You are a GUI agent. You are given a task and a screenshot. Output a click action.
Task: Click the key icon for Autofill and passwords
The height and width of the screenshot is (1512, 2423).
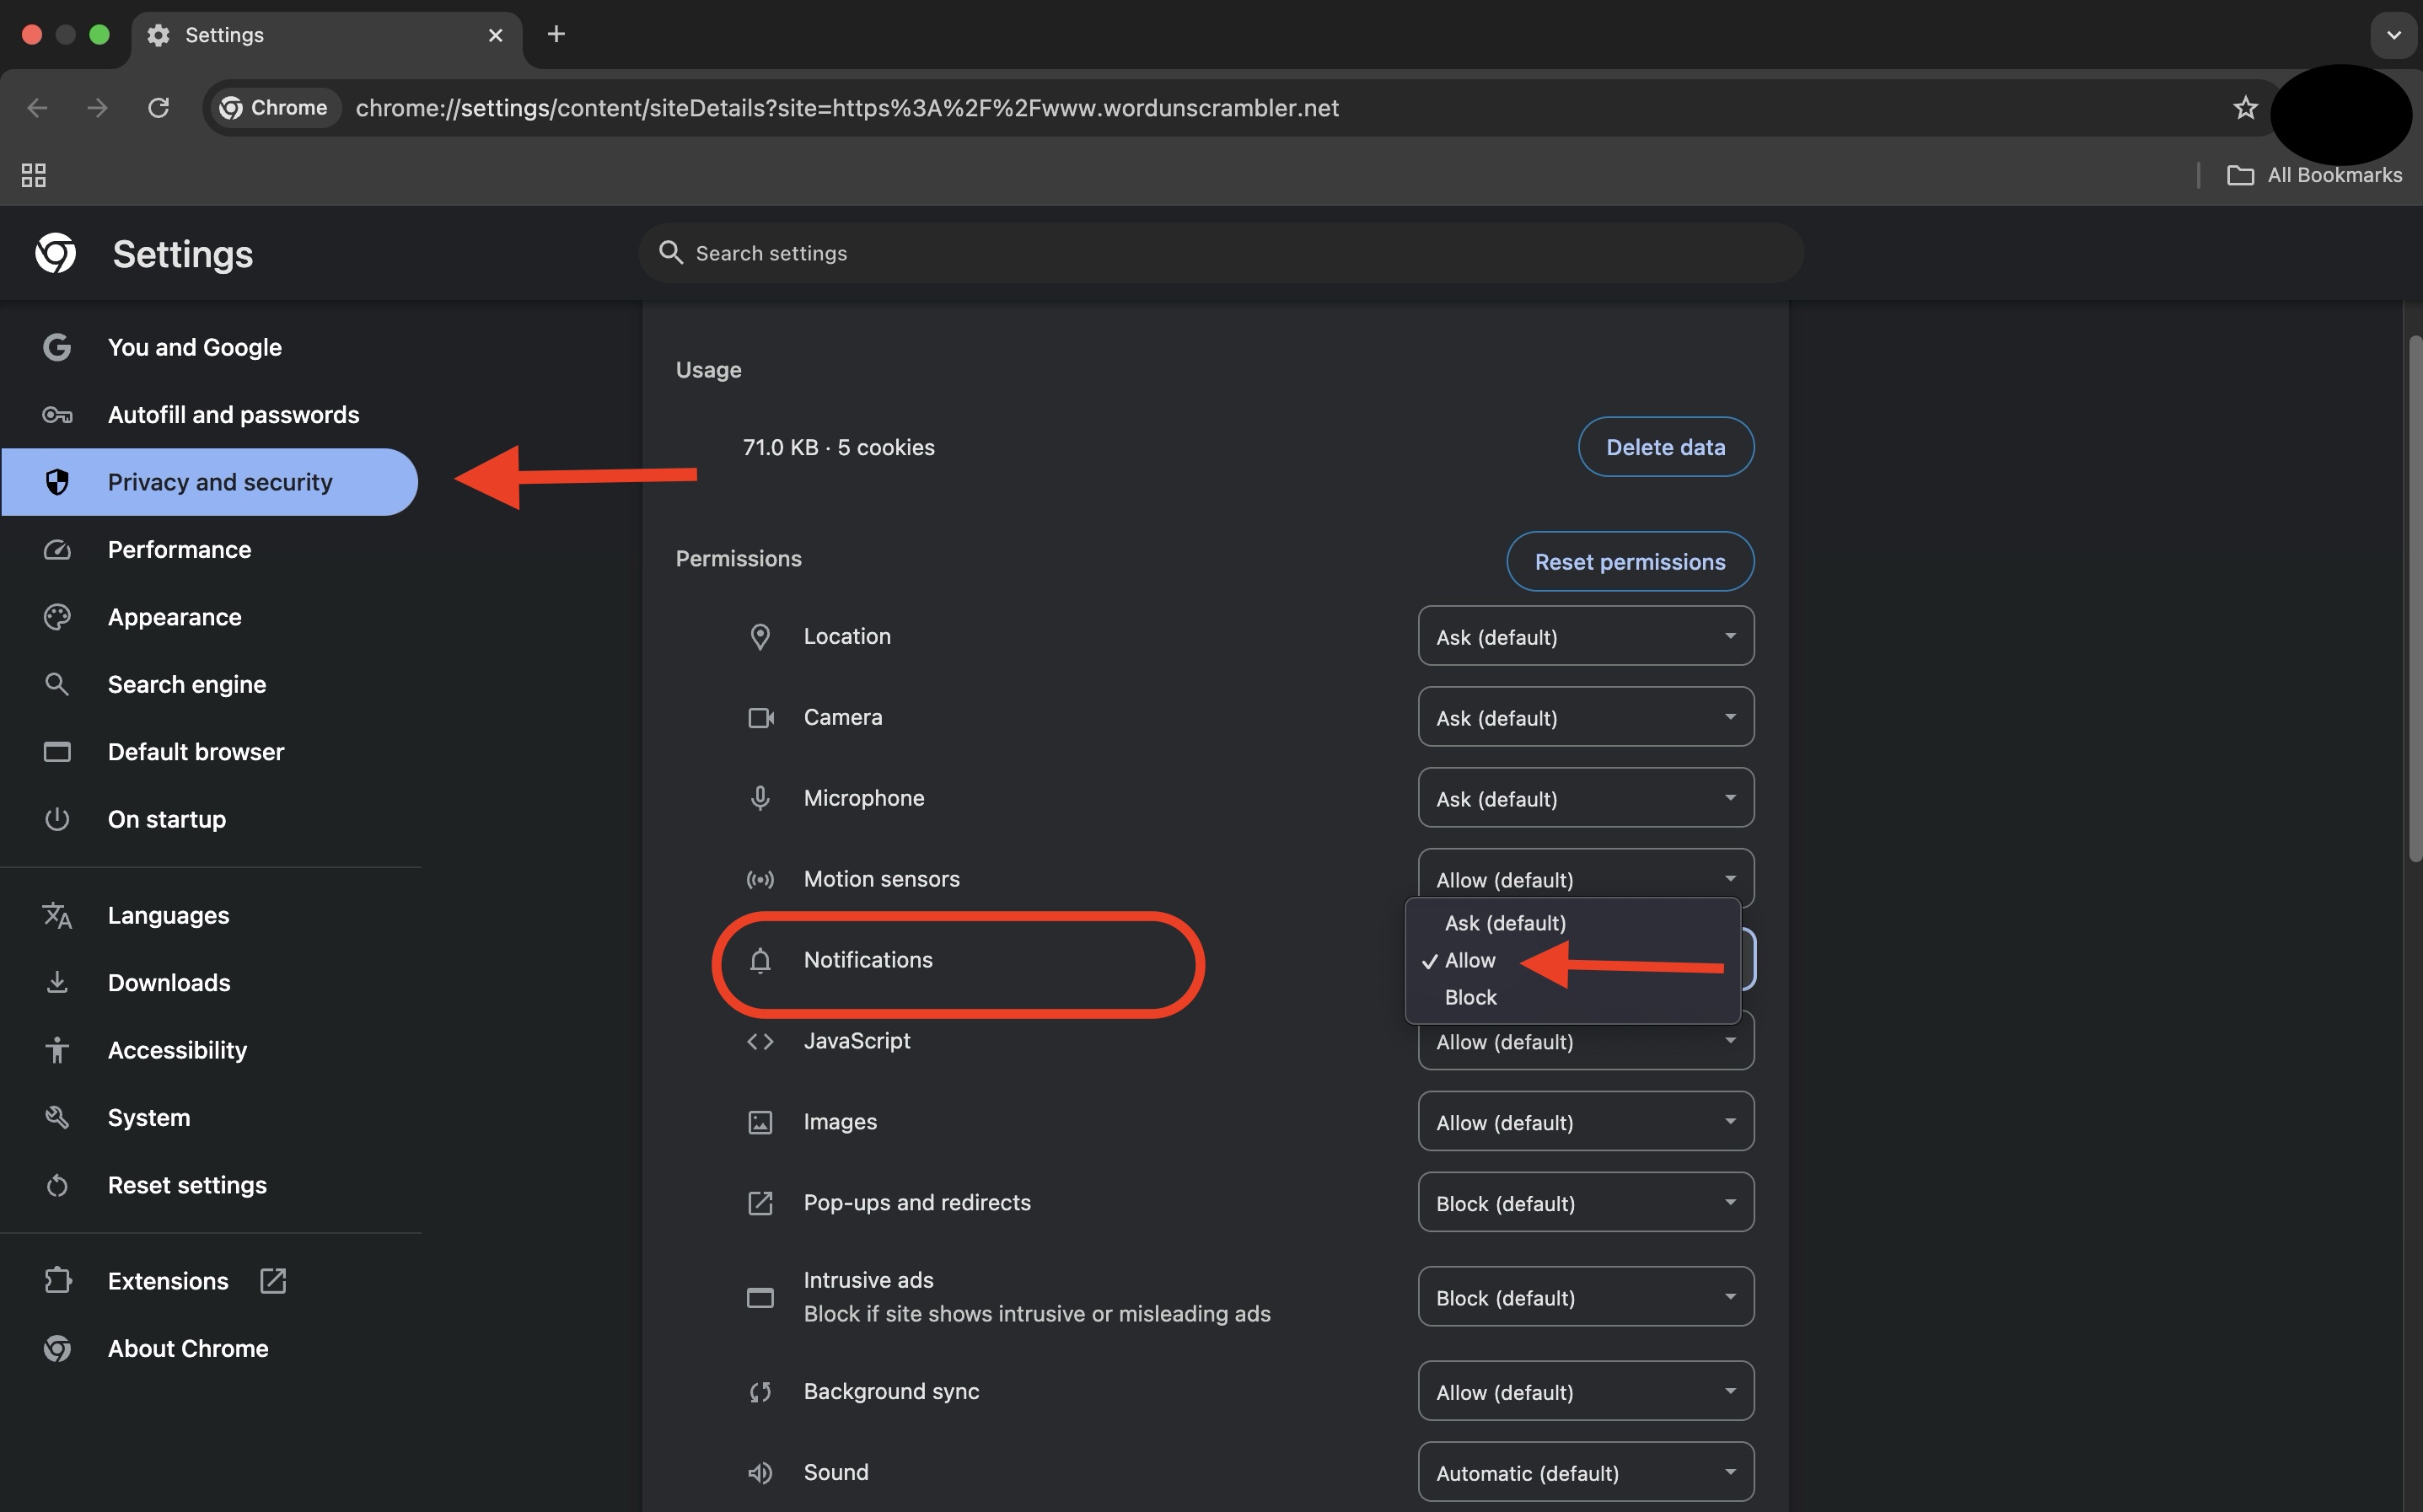(x=57, y=414)
